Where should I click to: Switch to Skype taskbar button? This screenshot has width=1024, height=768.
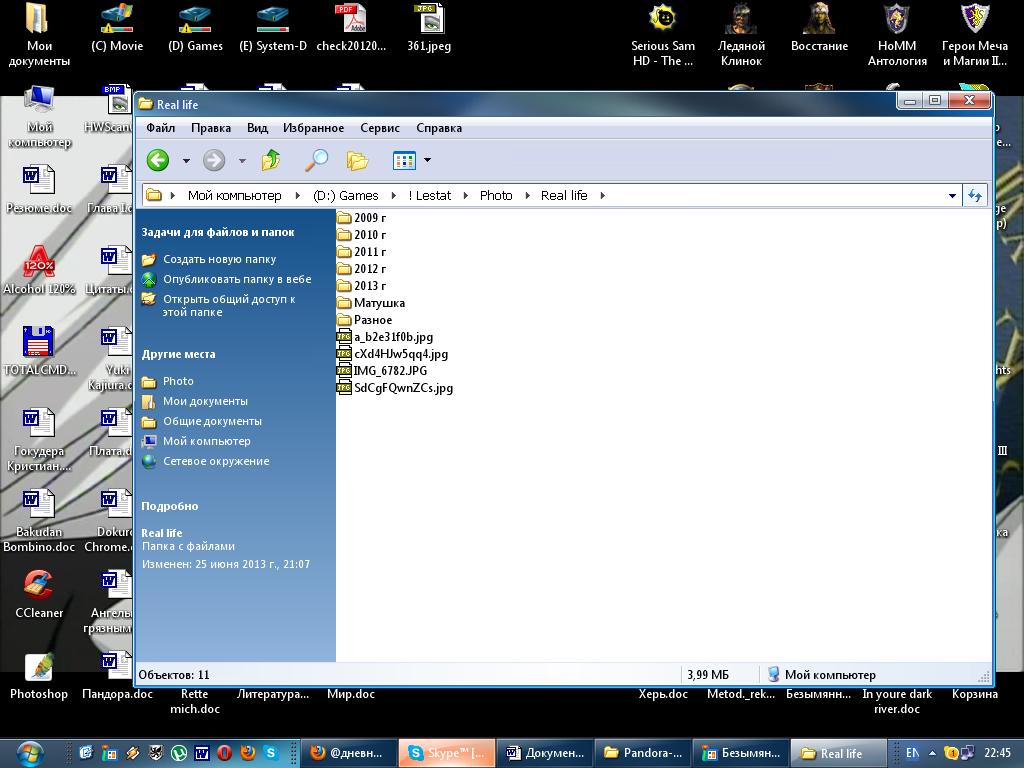447,753
